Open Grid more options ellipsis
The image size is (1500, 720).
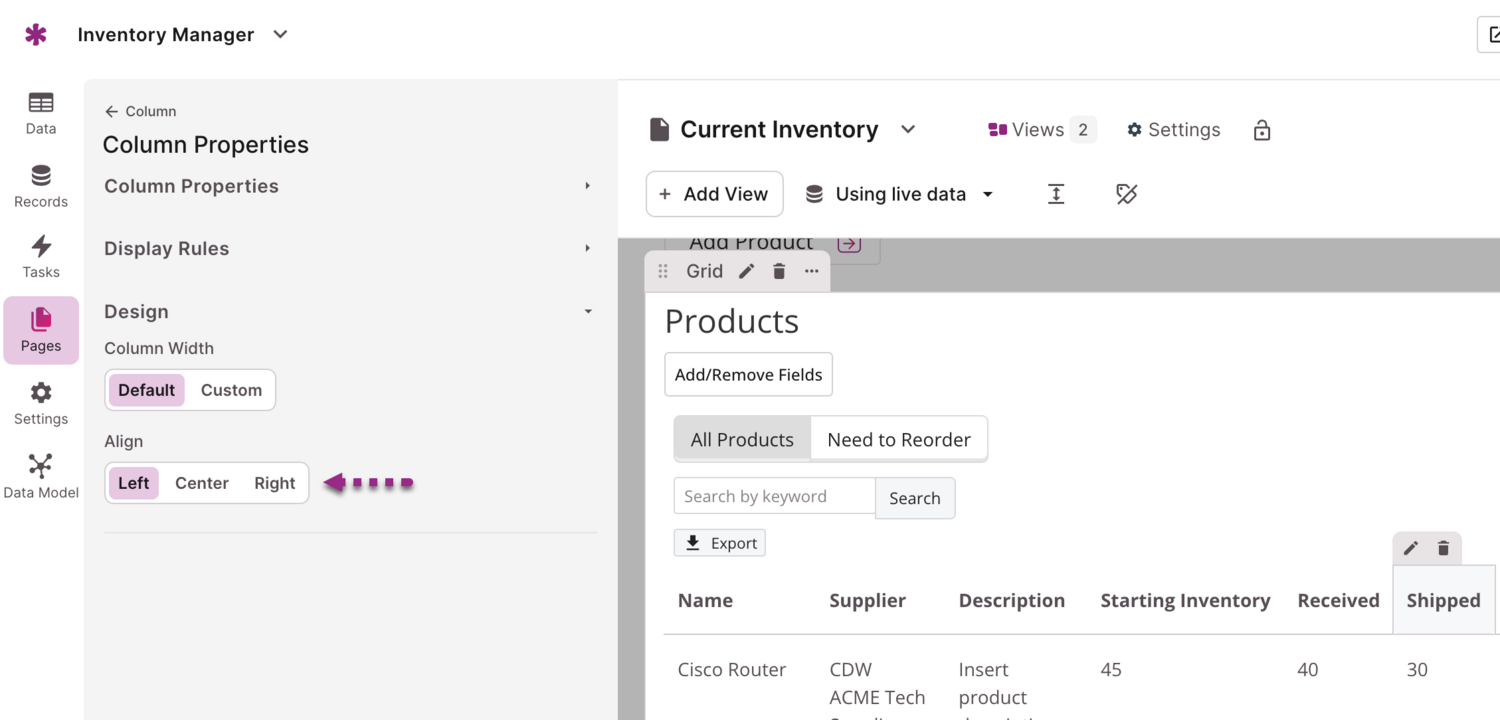(x=812, y=271)
